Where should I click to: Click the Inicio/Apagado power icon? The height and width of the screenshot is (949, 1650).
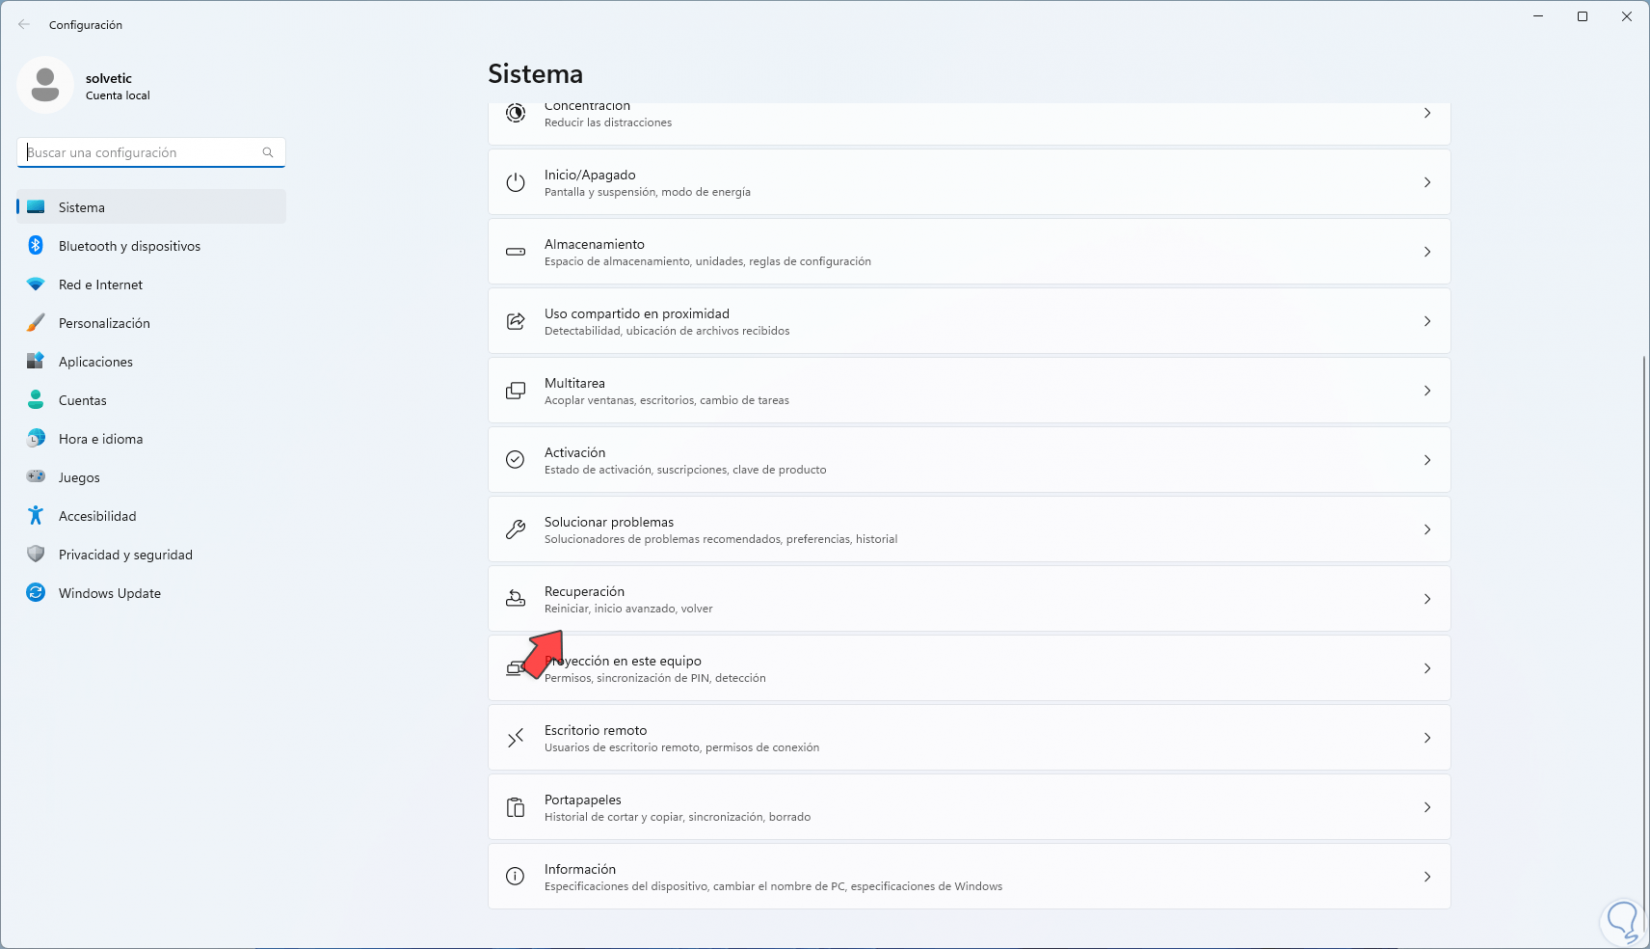point(515,182)
